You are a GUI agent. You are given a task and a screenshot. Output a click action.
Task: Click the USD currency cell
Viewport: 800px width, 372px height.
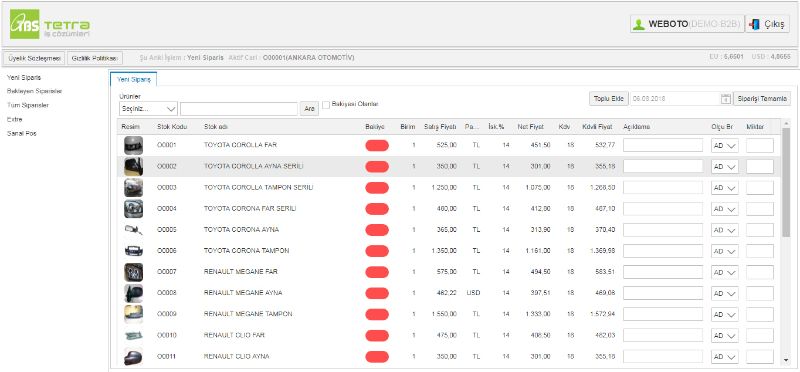[473, 293]
